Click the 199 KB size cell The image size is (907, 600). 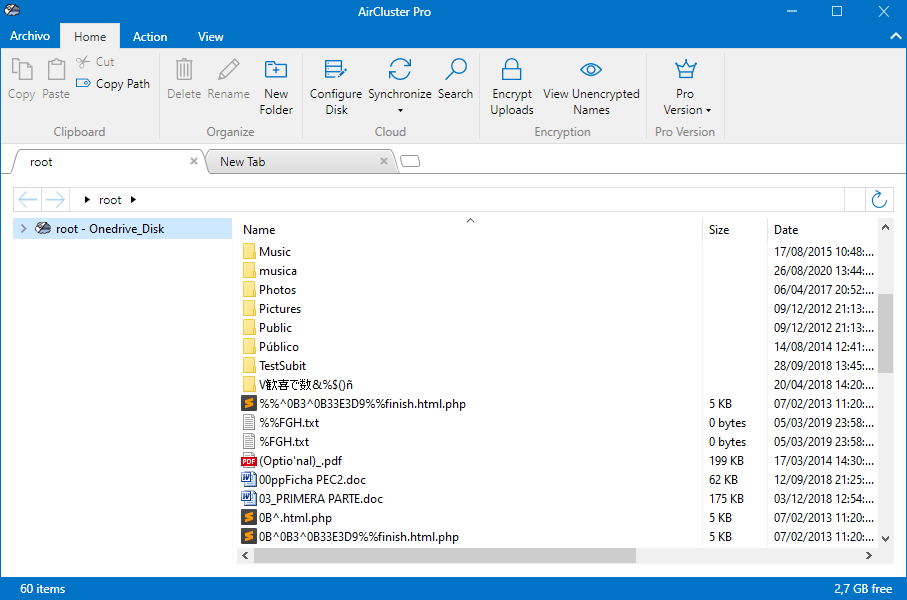click(727, 461)
